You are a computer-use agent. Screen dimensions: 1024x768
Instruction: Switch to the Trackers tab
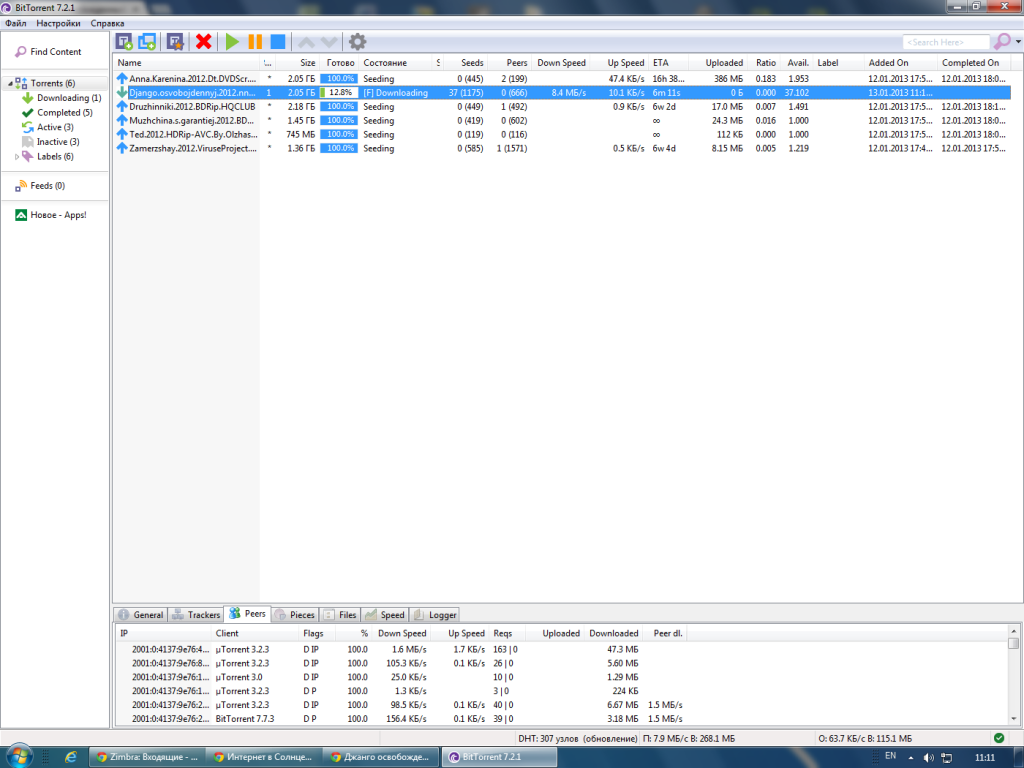pos(196,615)
